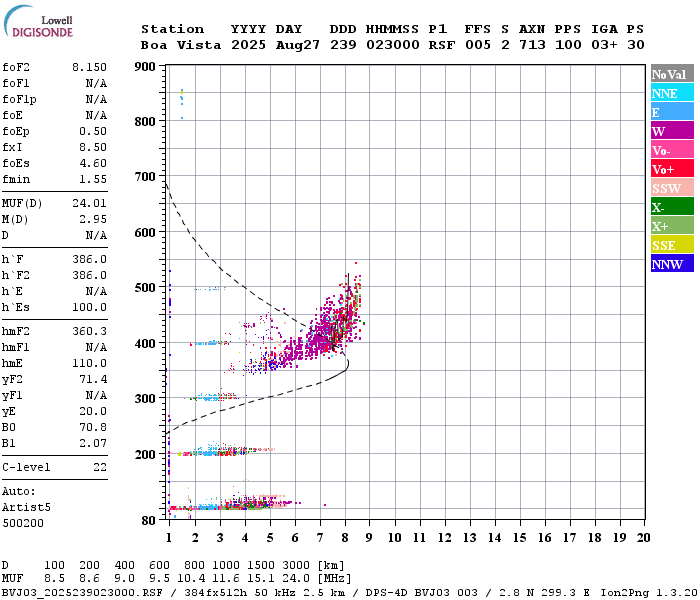
Task: Click the Aug27 date in header
Action: tap(297, 45)
